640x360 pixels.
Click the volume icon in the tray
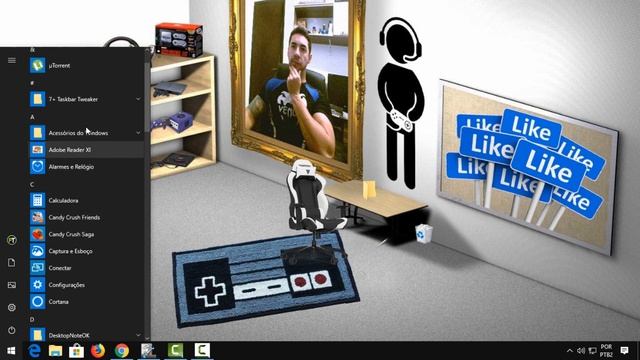(581, 351)
